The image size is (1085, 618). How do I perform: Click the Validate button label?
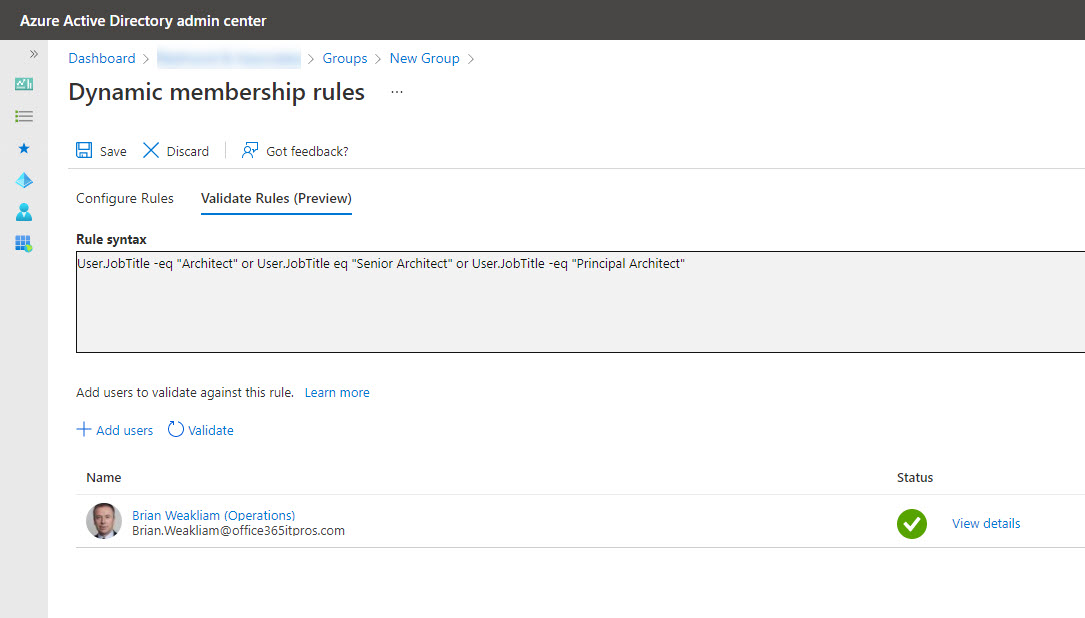pyautogui.click(x=210, y=430)
